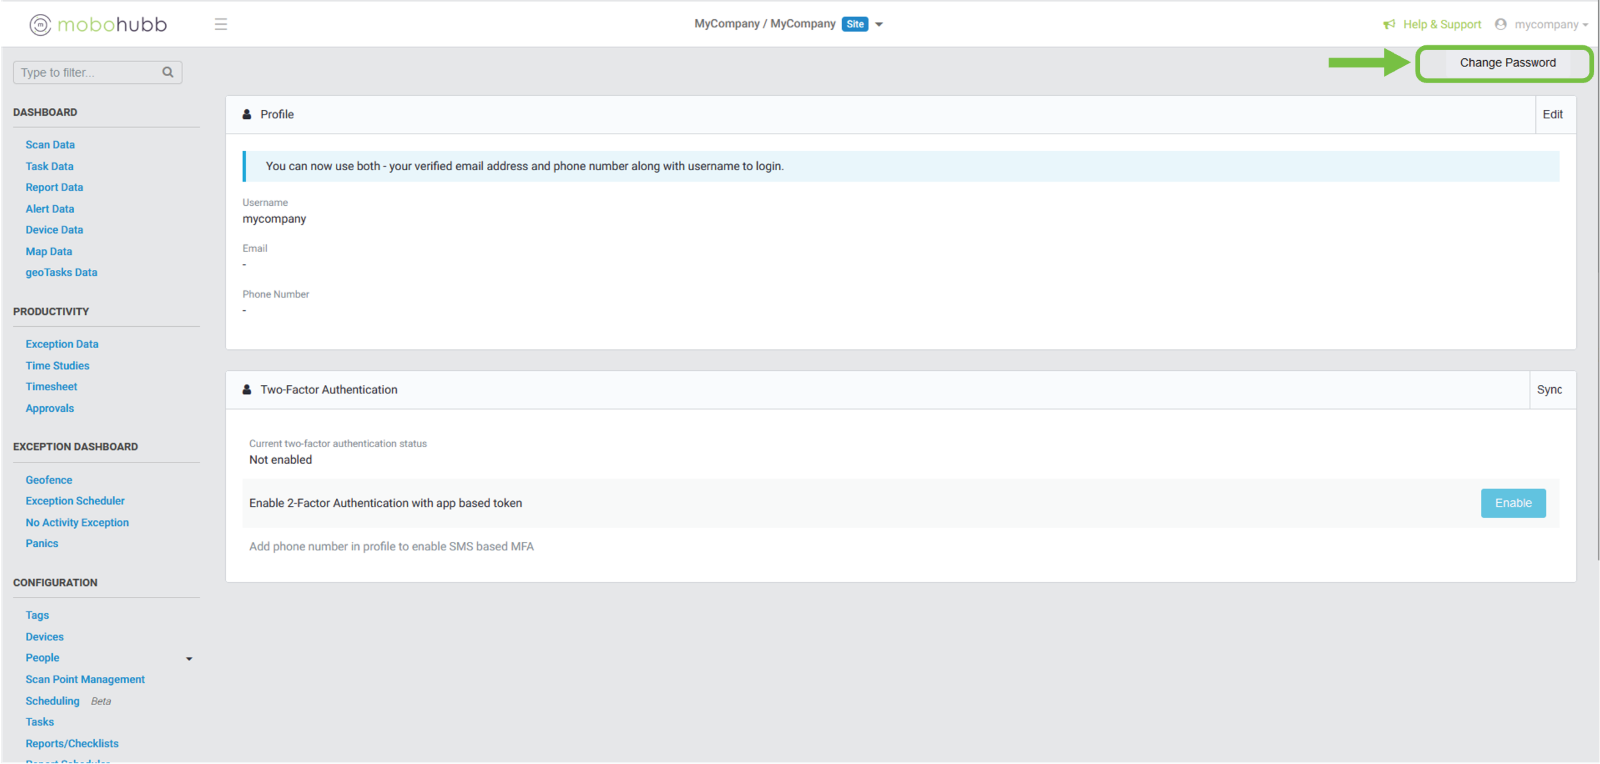This screenshot has width=1600, height=764.
Task: Enable app-based two-factor authentication
Action: point(1512,503)
